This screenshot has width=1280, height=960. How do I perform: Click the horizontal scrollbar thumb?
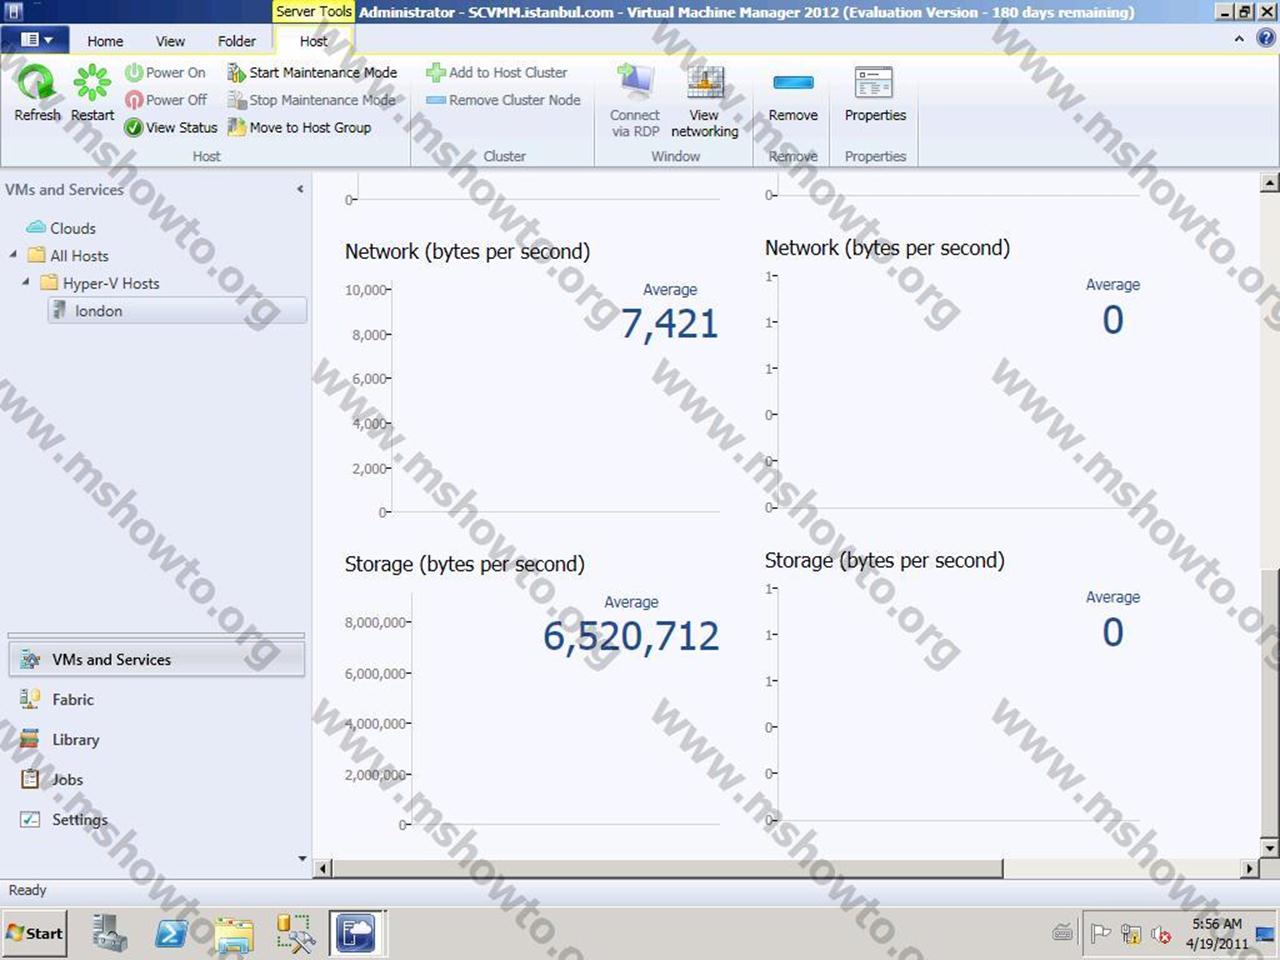[x=668, y=868]
